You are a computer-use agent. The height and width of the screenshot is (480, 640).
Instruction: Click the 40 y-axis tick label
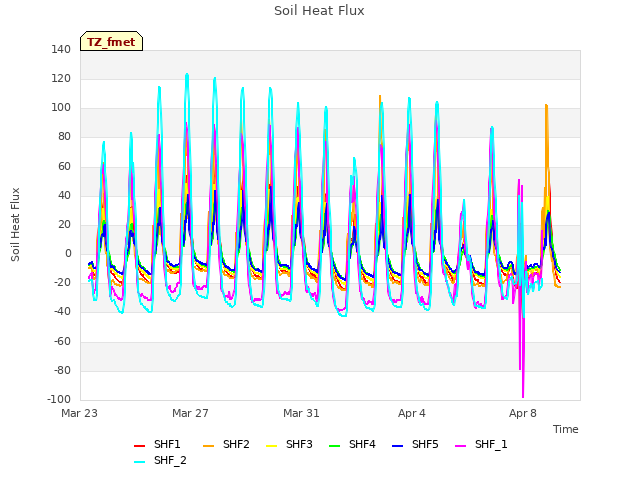pyautogui.click(x=64, y=195)
